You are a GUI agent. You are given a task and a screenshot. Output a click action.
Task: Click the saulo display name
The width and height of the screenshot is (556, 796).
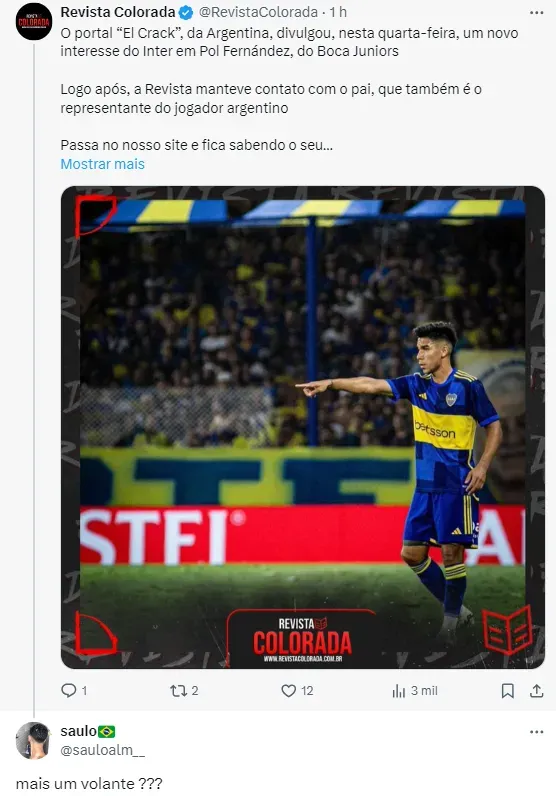tap(78, 731)
